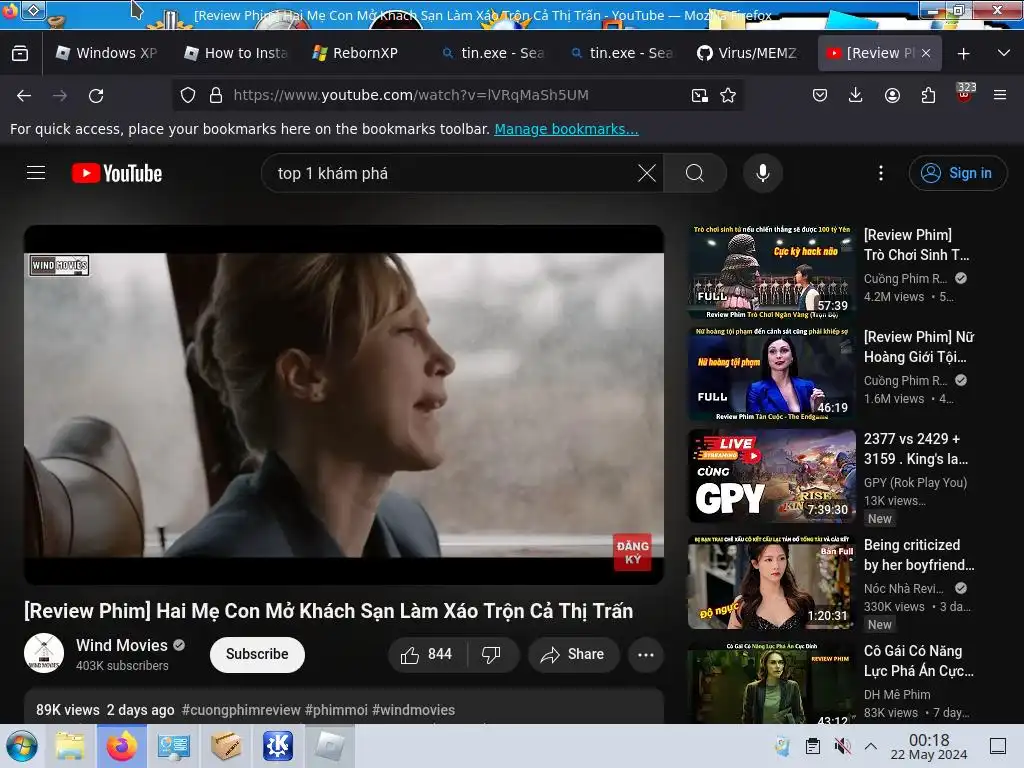The image size is (1024, 768).
Task: Go back to the previous page
Action: [x=24, y=95]
